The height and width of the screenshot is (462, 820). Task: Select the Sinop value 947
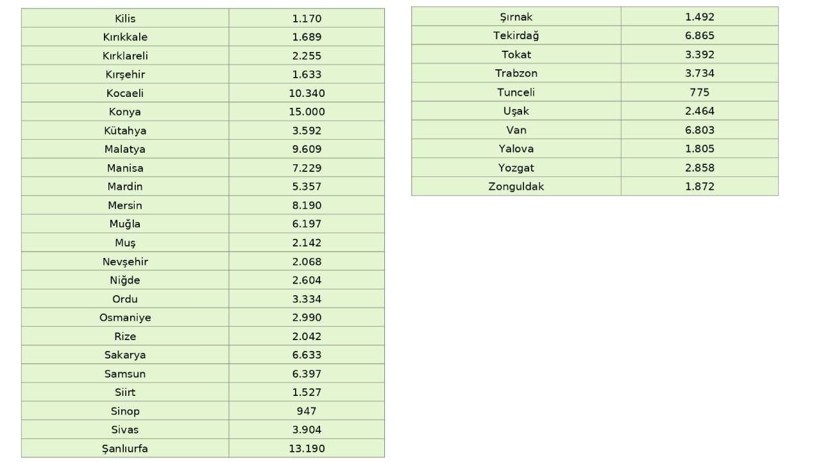(x=306, y=411)
